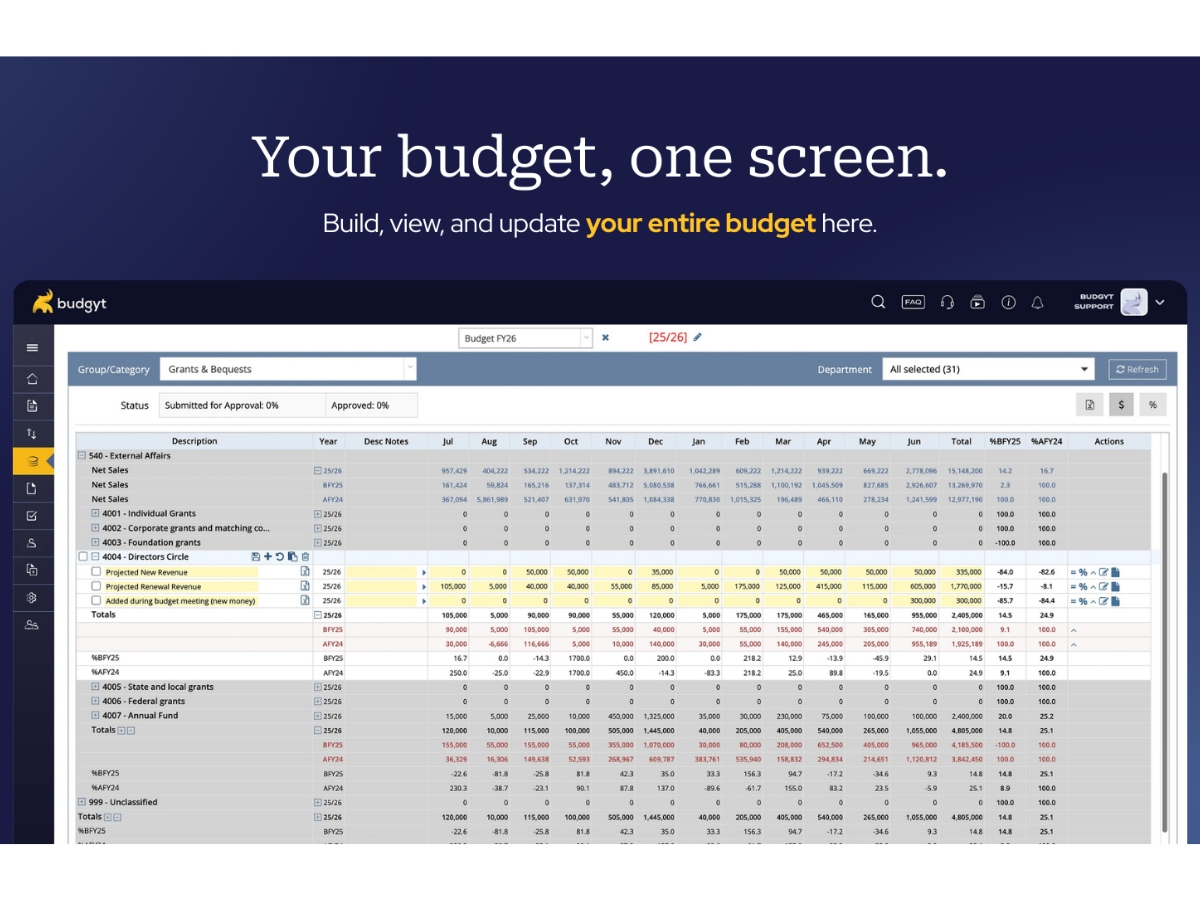Collapse the 540 - External Affairs group
Screen dimensions: 1200x900
click(x=81, y=456)
